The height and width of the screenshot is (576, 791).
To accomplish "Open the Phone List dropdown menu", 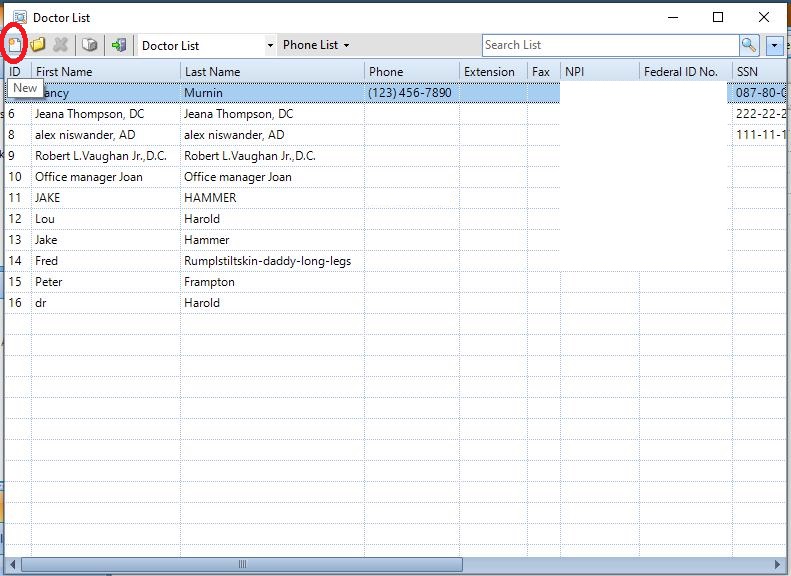I will click(316, 45).
